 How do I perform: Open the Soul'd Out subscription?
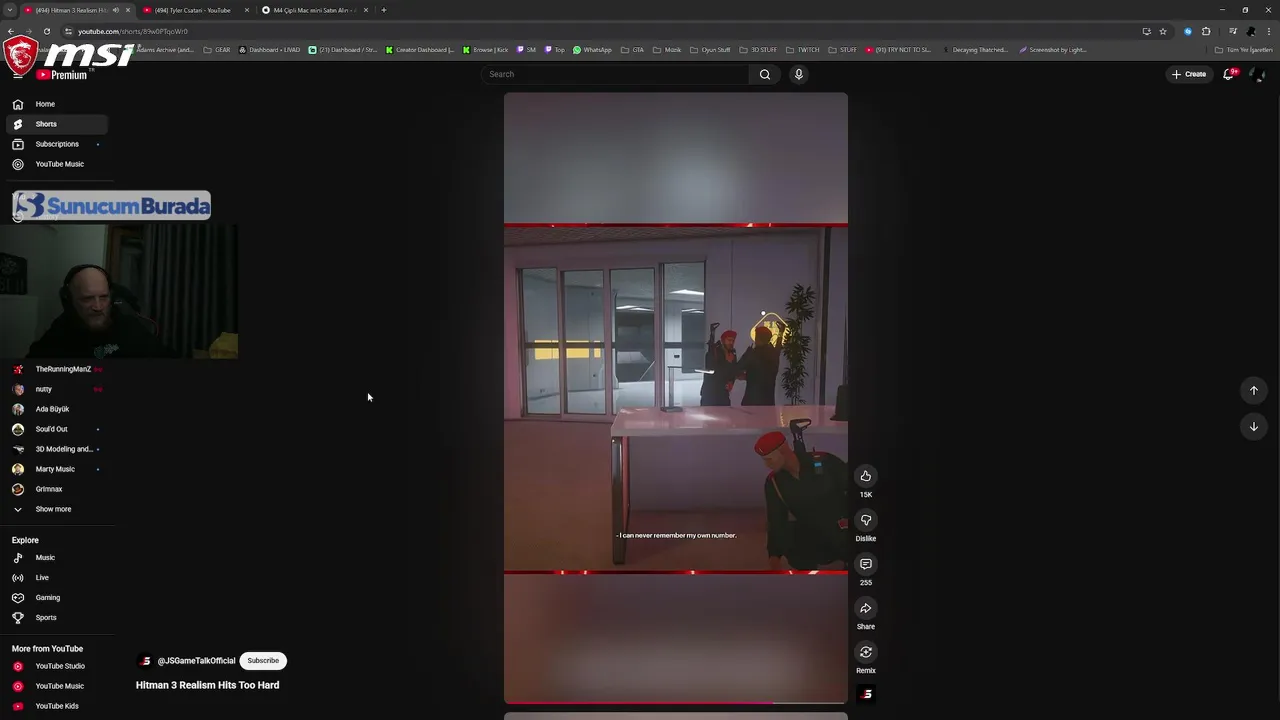51,429
